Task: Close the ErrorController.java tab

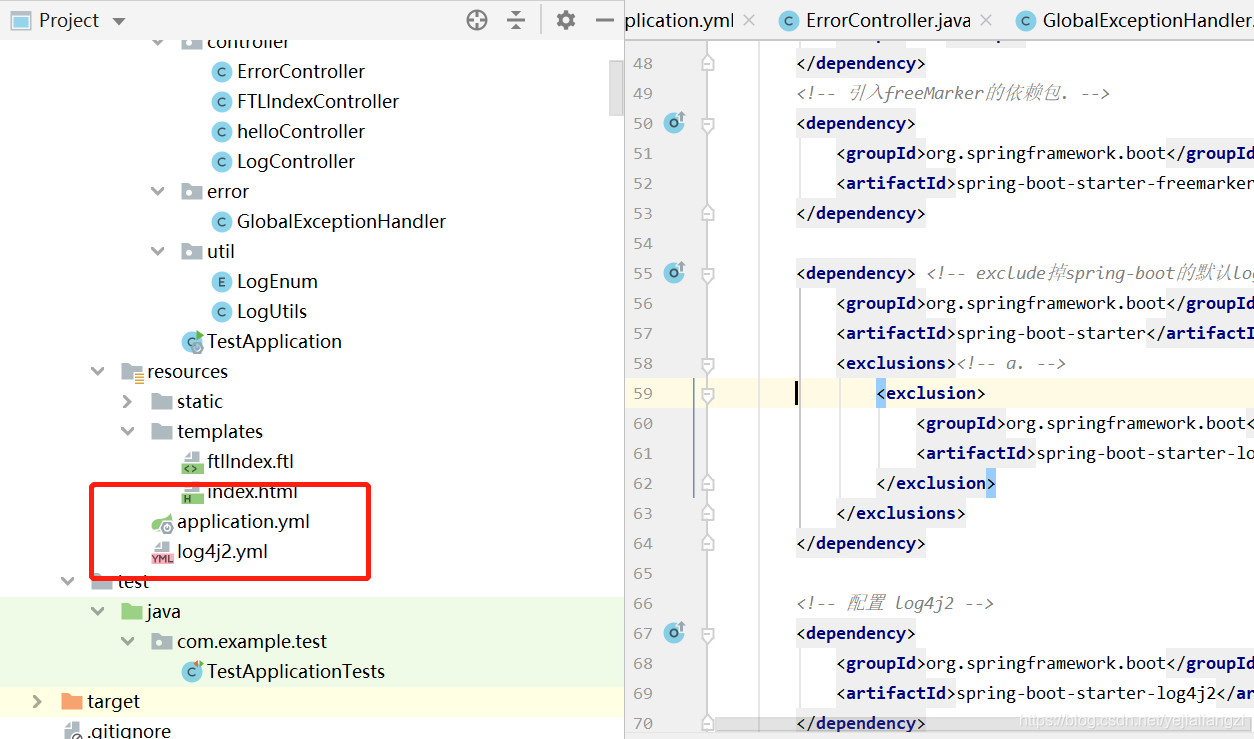Action: [x=987, y=21]
